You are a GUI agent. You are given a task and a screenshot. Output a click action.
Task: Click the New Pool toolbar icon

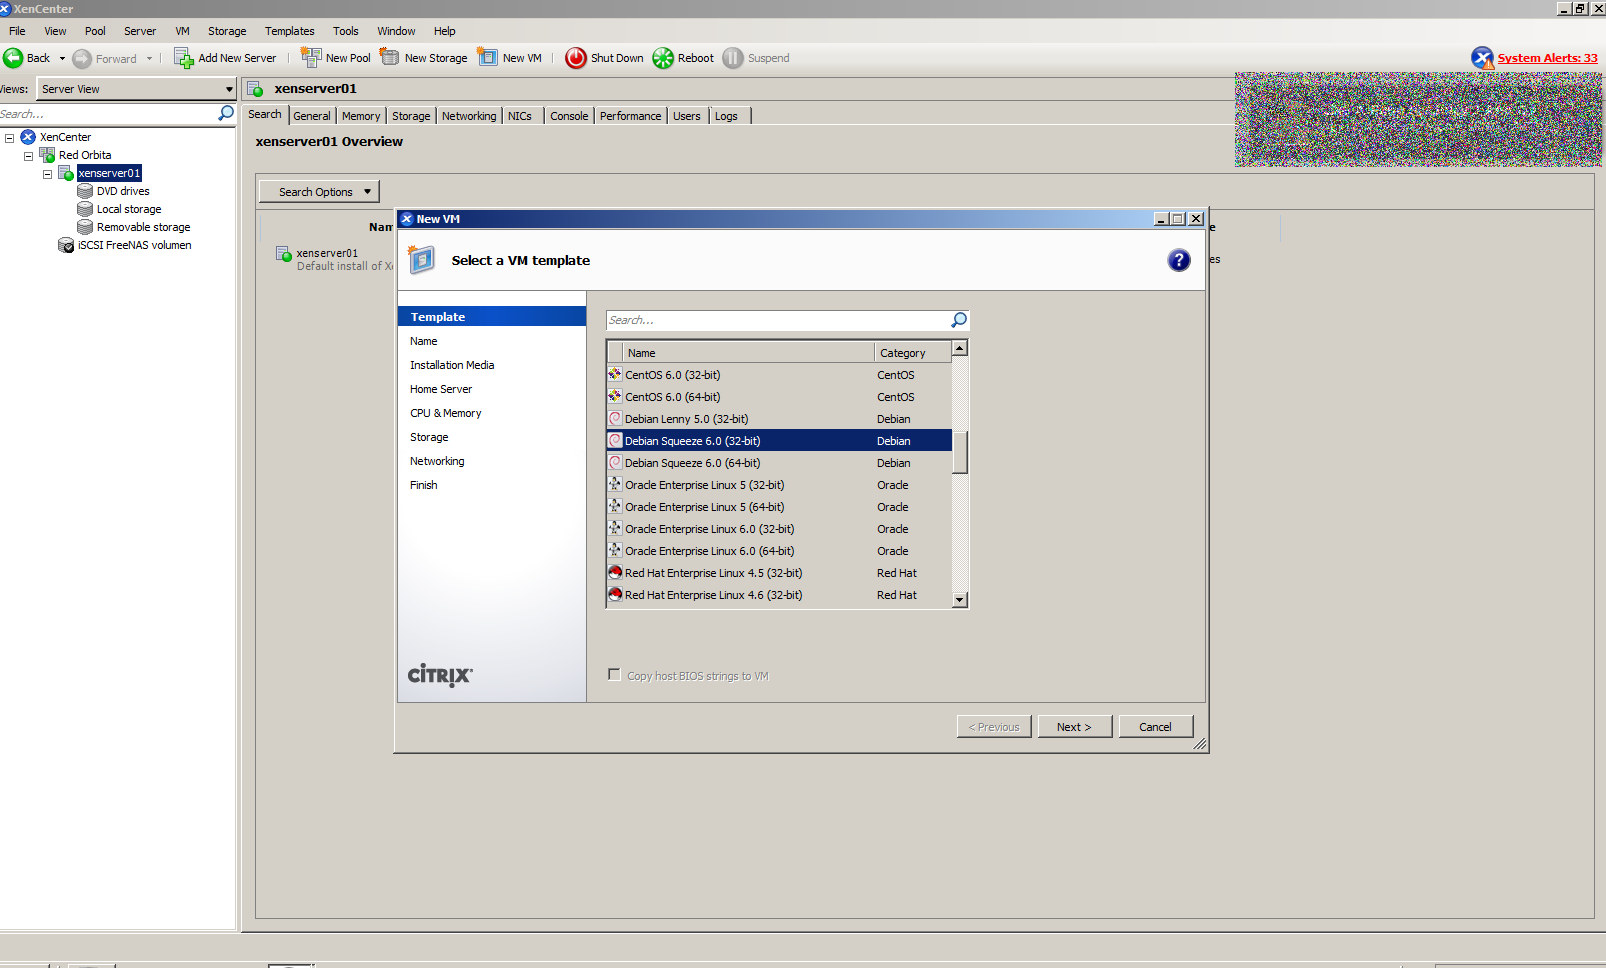coord(311,58)
